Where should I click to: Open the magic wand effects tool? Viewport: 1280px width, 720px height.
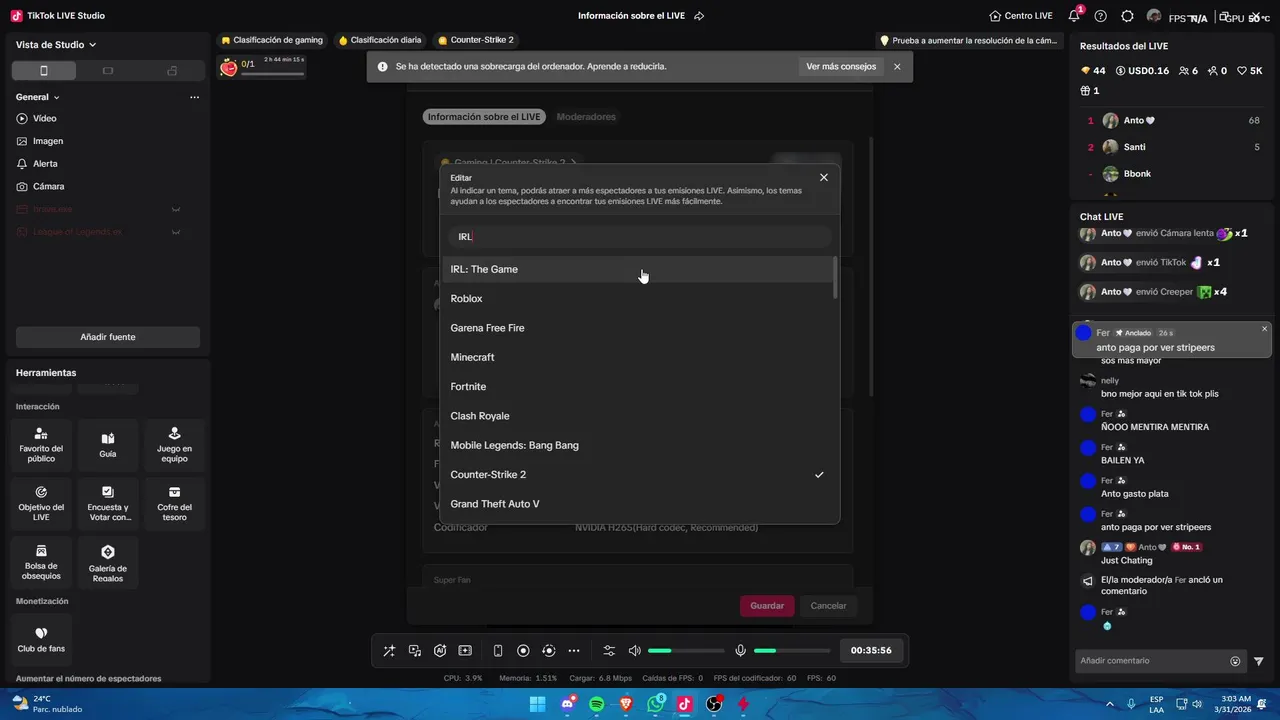point(389,651)
